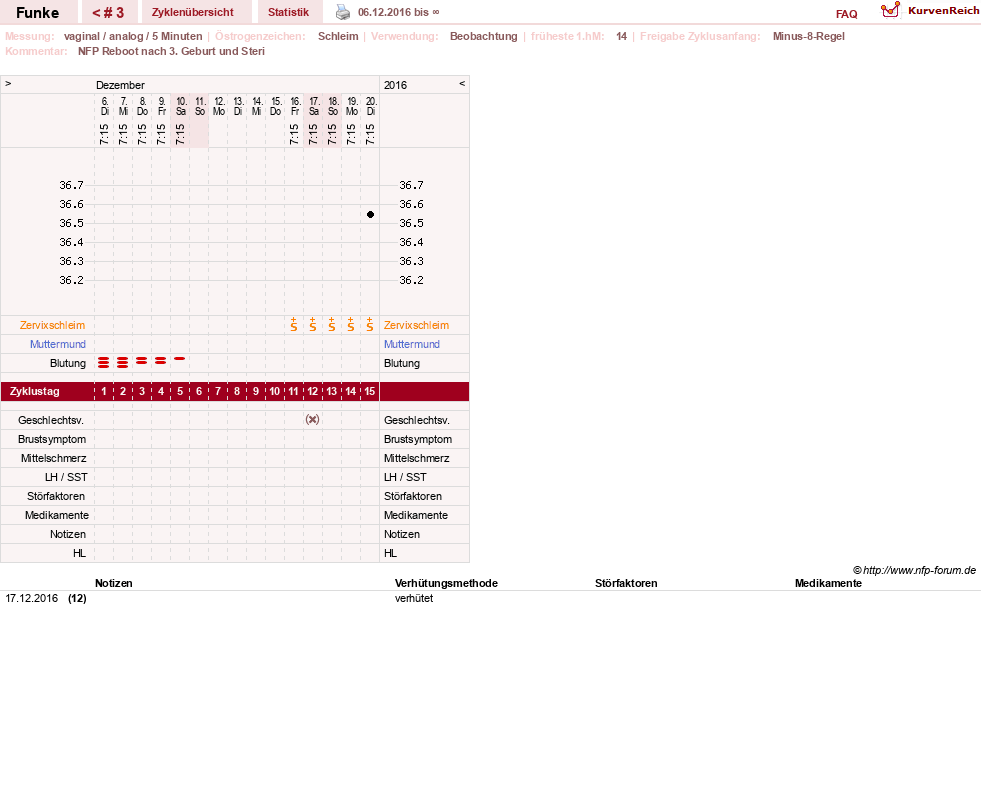Click the right Muttermund label
The width and height of the screenshot is (981, 802).
(412, 344)
